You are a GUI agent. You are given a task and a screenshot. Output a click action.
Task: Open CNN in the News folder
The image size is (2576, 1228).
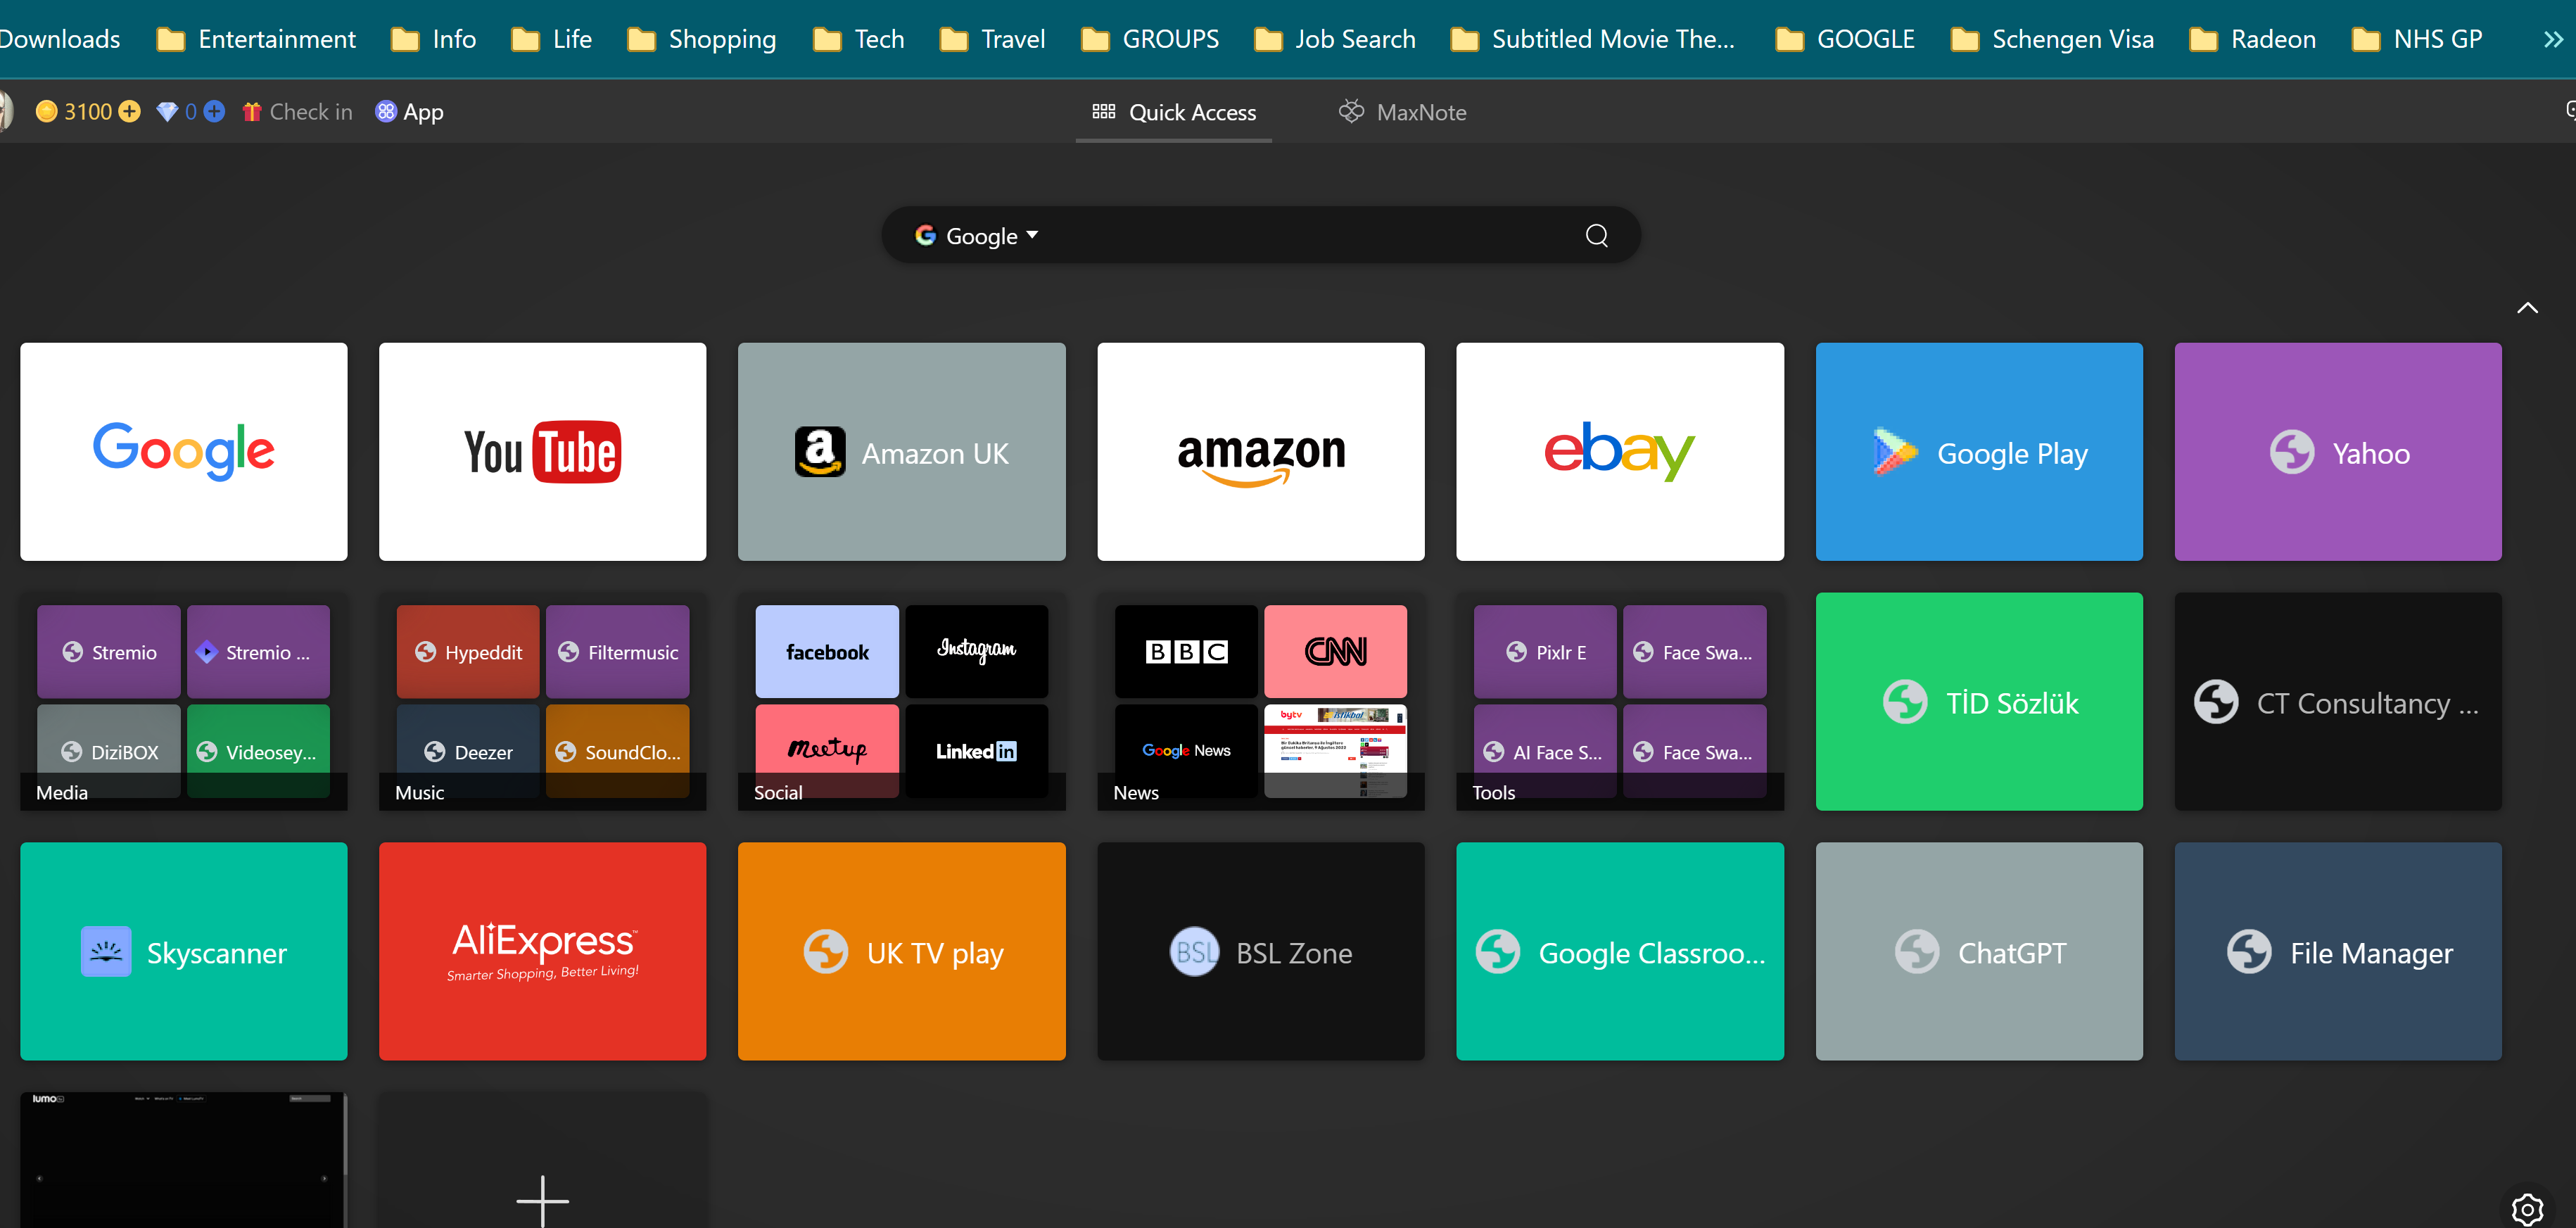pos(1335,651)
